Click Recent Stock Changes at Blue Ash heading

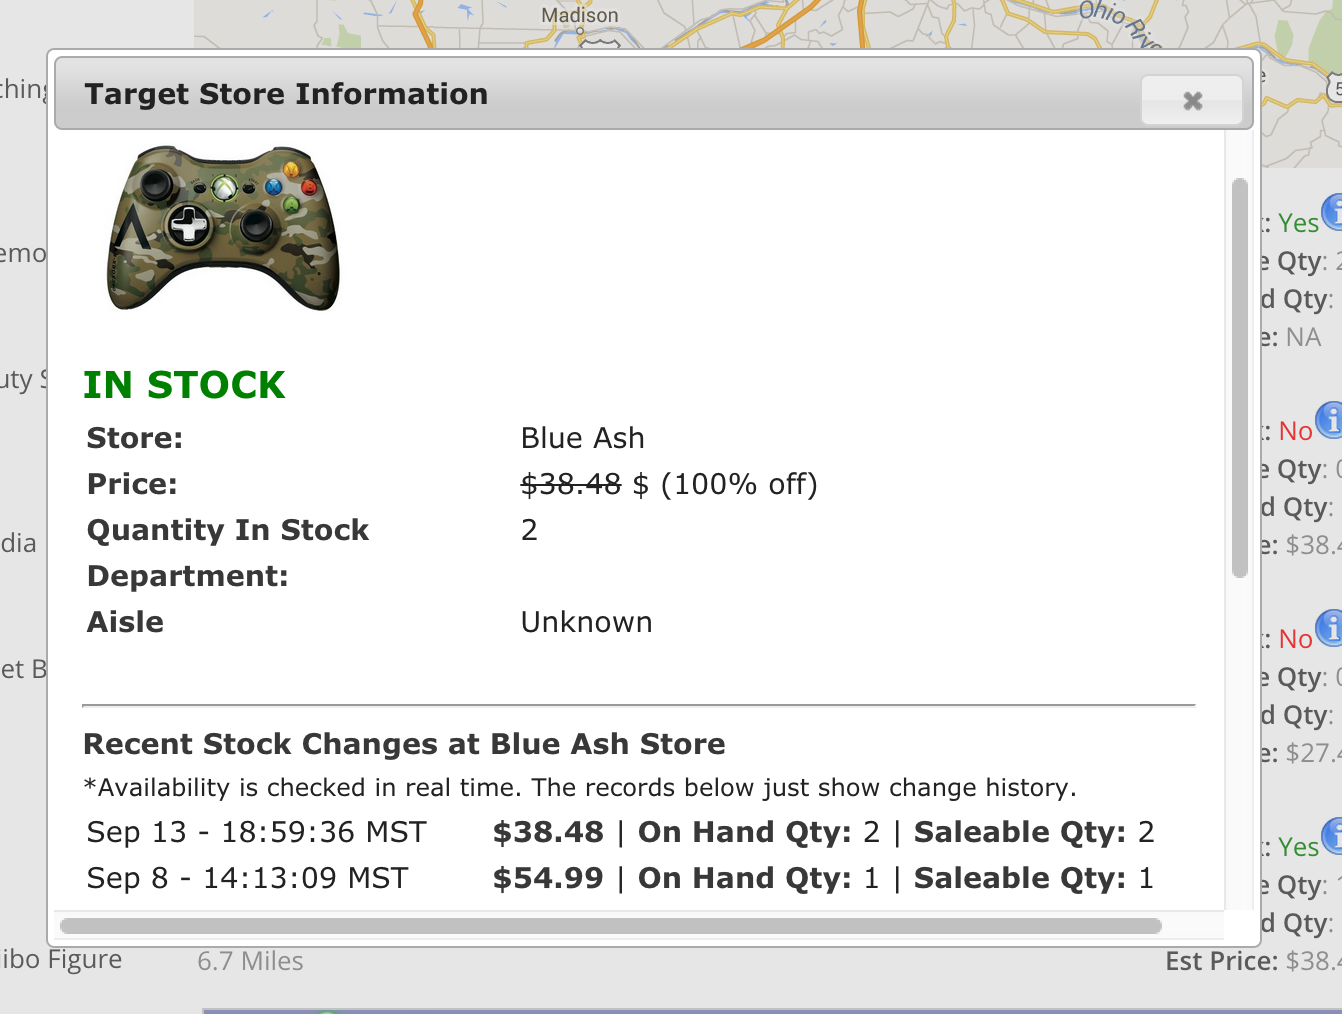(404, 744)
